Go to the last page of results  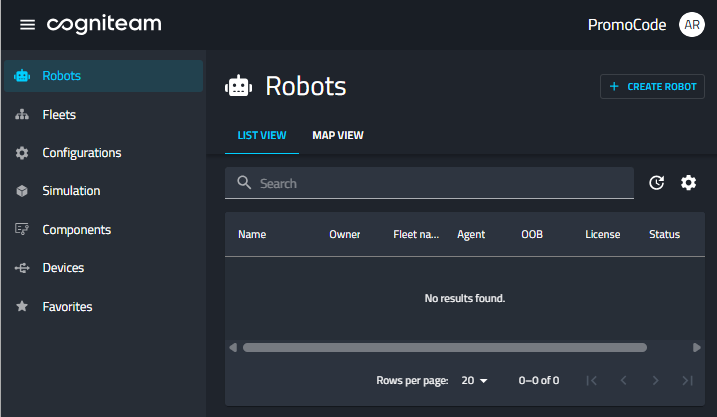point(687,380)
